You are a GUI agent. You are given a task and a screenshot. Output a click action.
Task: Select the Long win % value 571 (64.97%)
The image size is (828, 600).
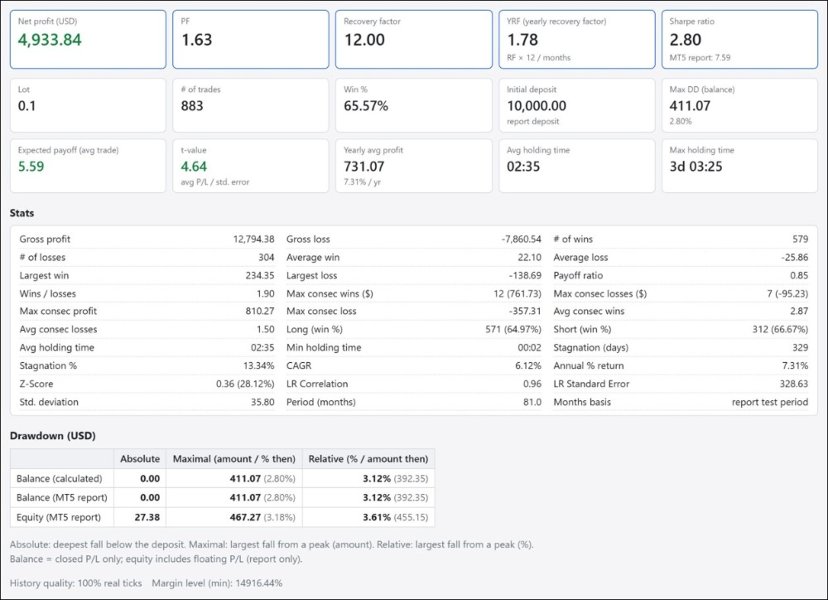[x=513, y=330]
